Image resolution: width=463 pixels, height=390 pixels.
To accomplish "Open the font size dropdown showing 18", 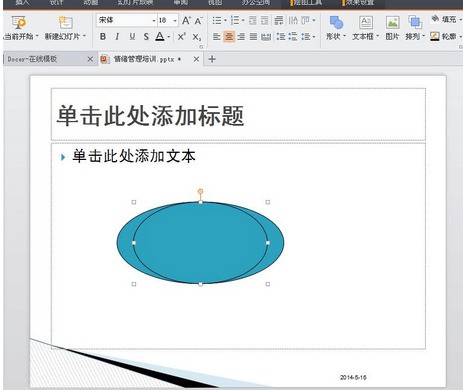I will pos(175,21).
